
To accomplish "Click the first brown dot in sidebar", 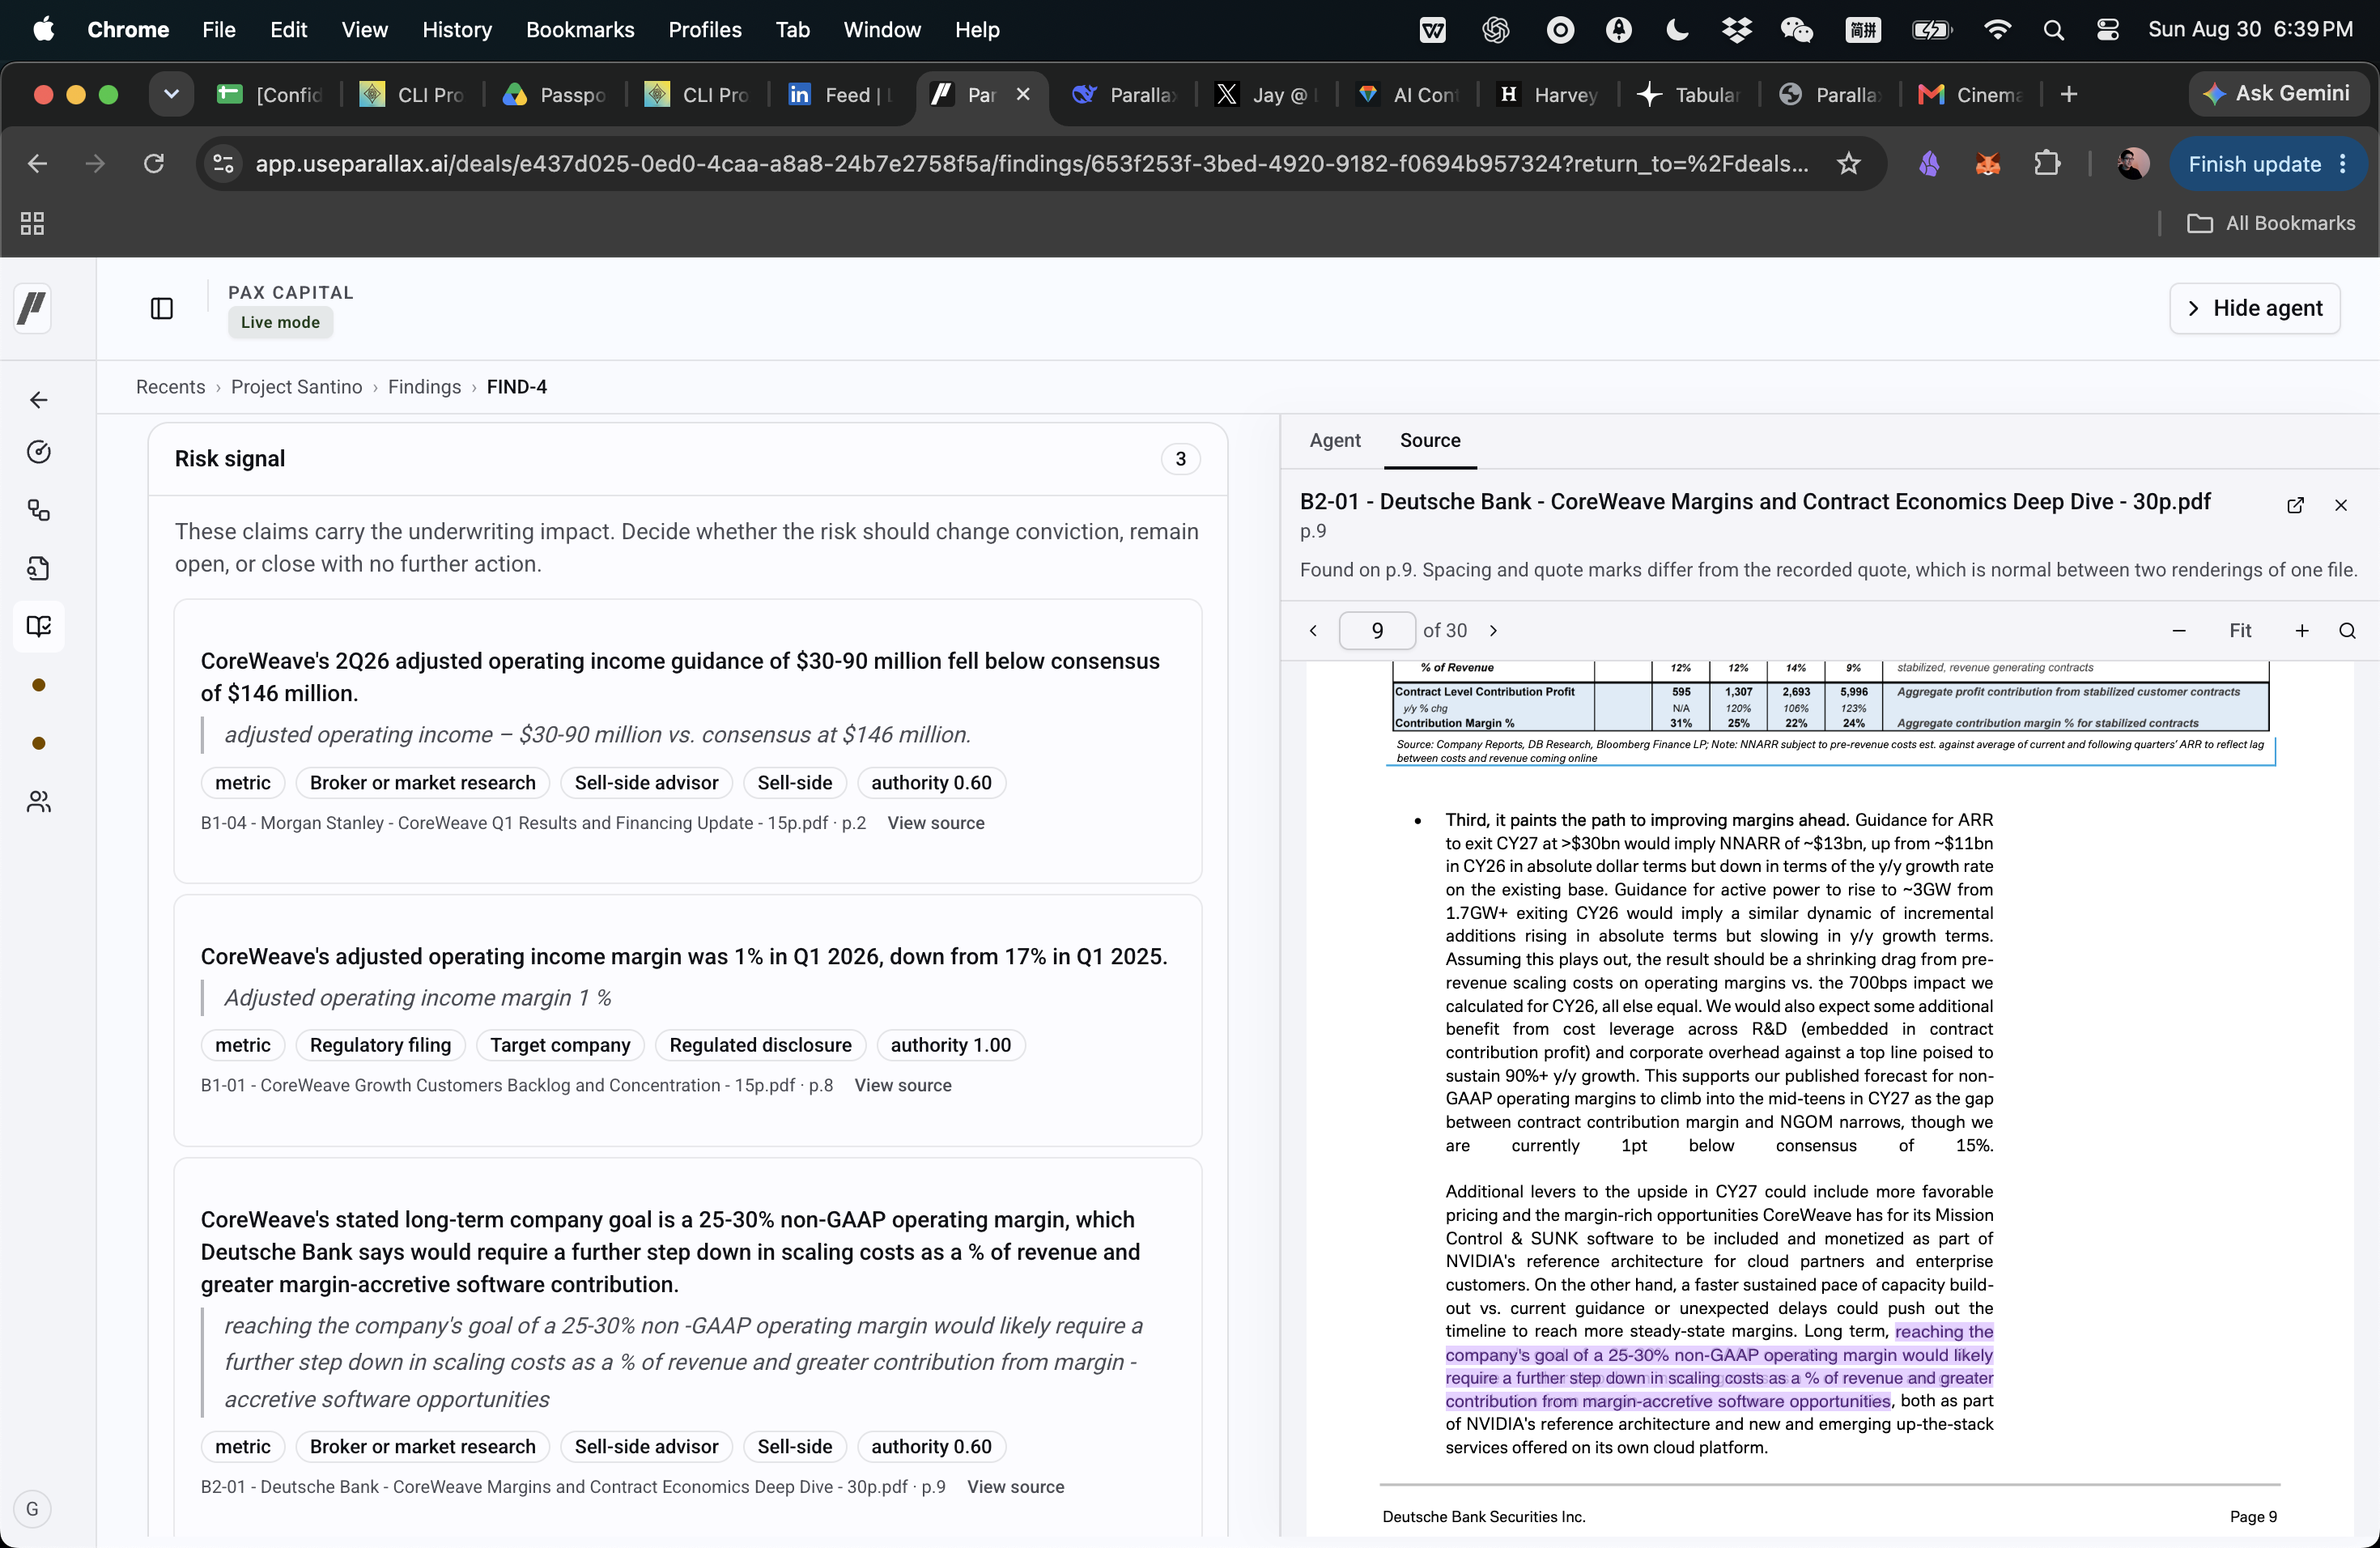I will coord(38,685).
